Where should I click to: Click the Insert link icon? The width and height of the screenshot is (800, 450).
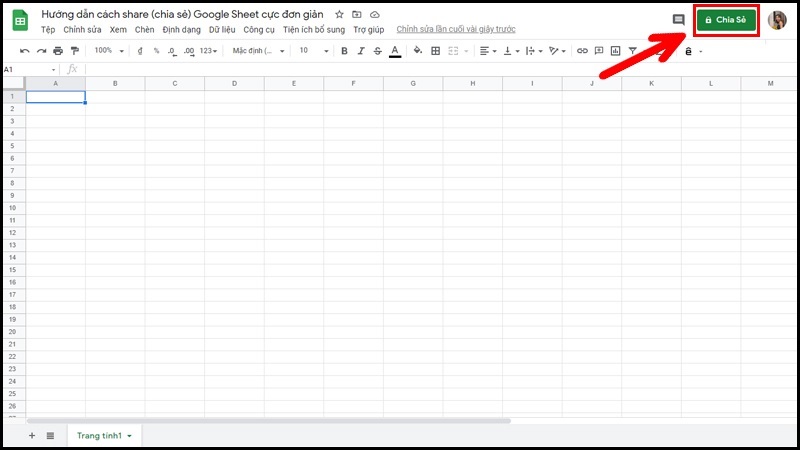(x=582, y=51)
